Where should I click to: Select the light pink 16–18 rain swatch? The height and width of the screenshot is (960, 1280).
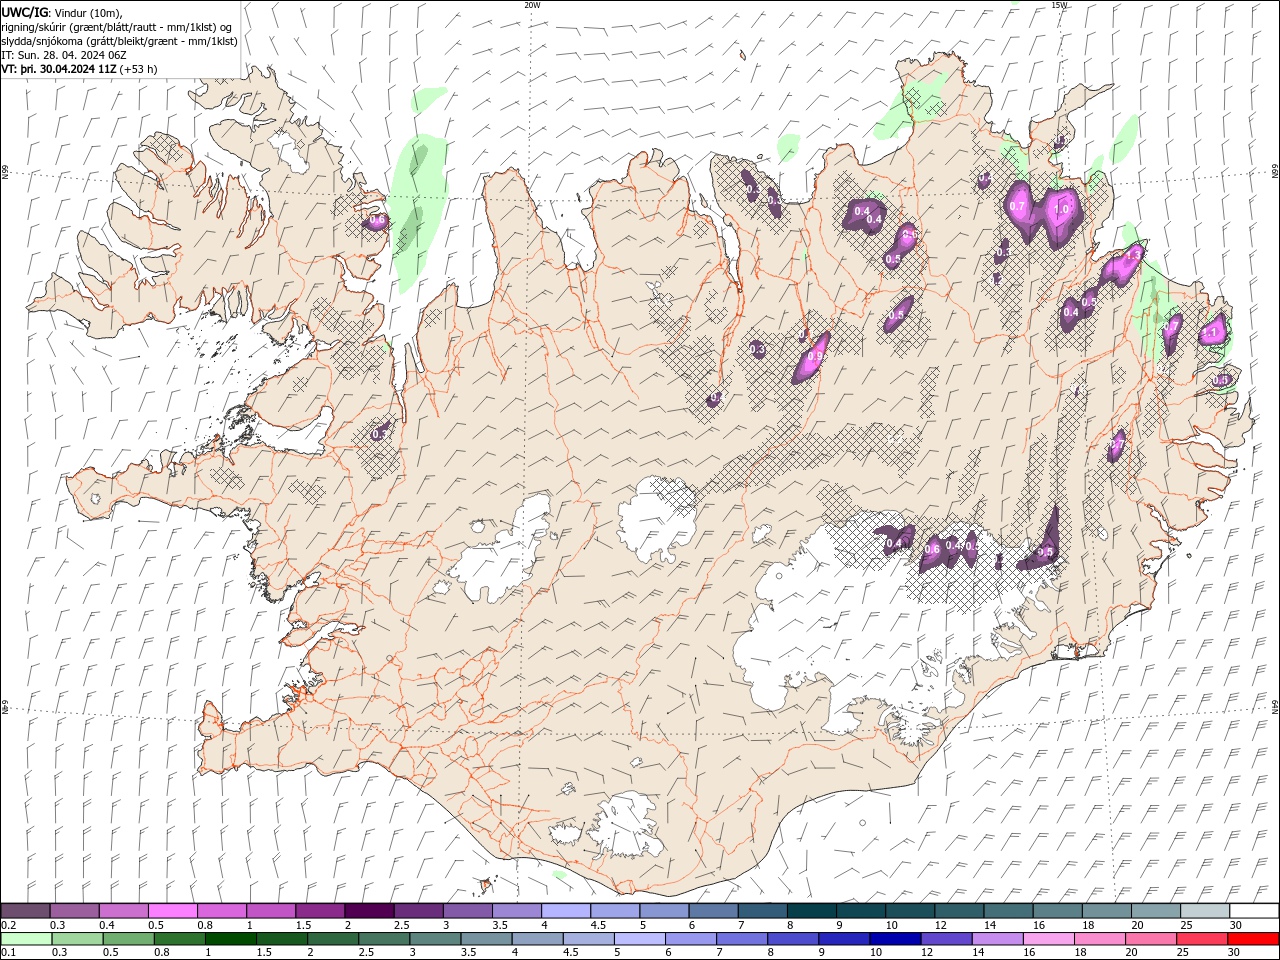tap(1048, 939)
